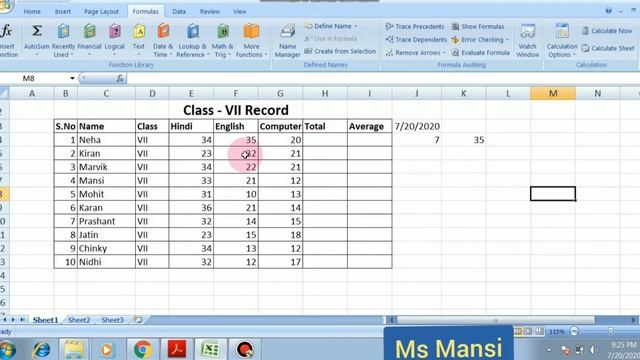Expand the Name Box dropdown arrow

tap(72, 78)
